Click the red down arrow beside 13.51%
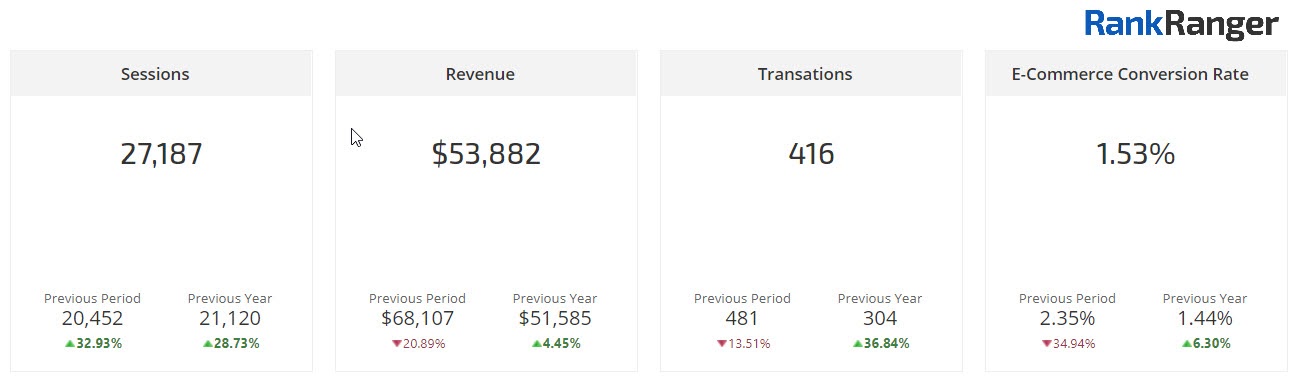 point(721,344)
